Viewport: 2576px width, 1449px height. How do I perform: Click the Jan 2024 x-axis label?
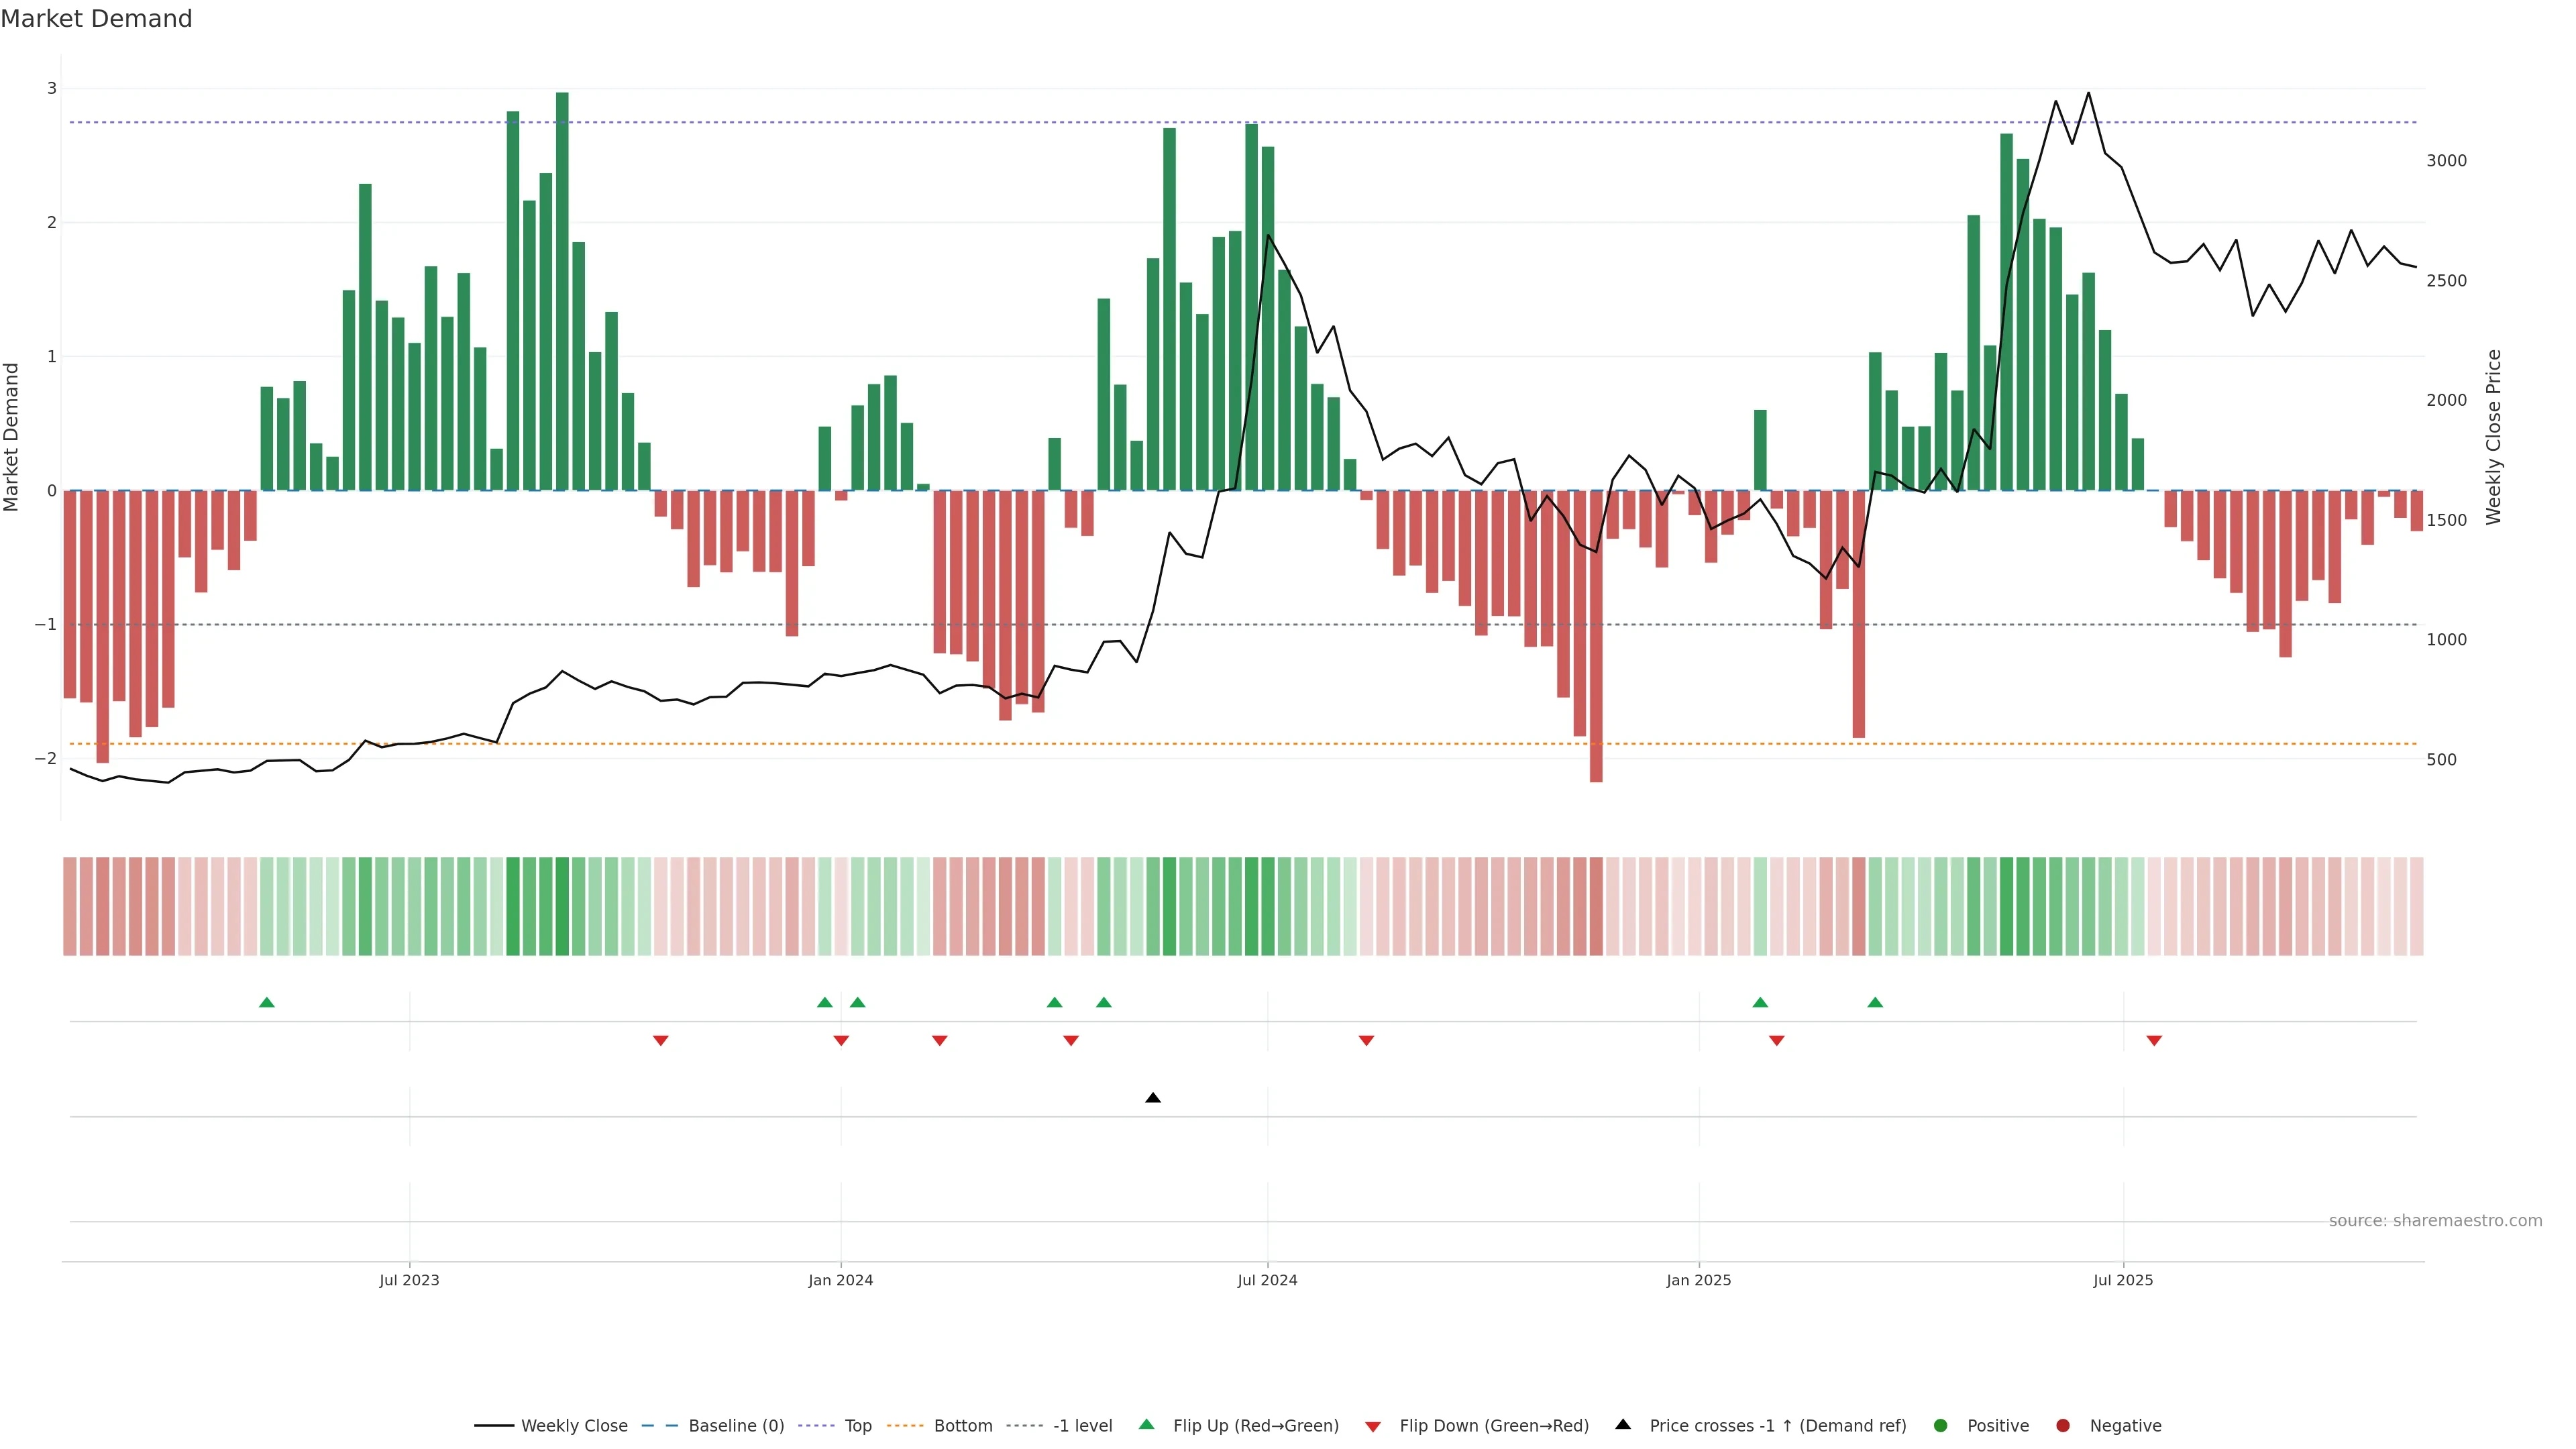click(841, 1280)
